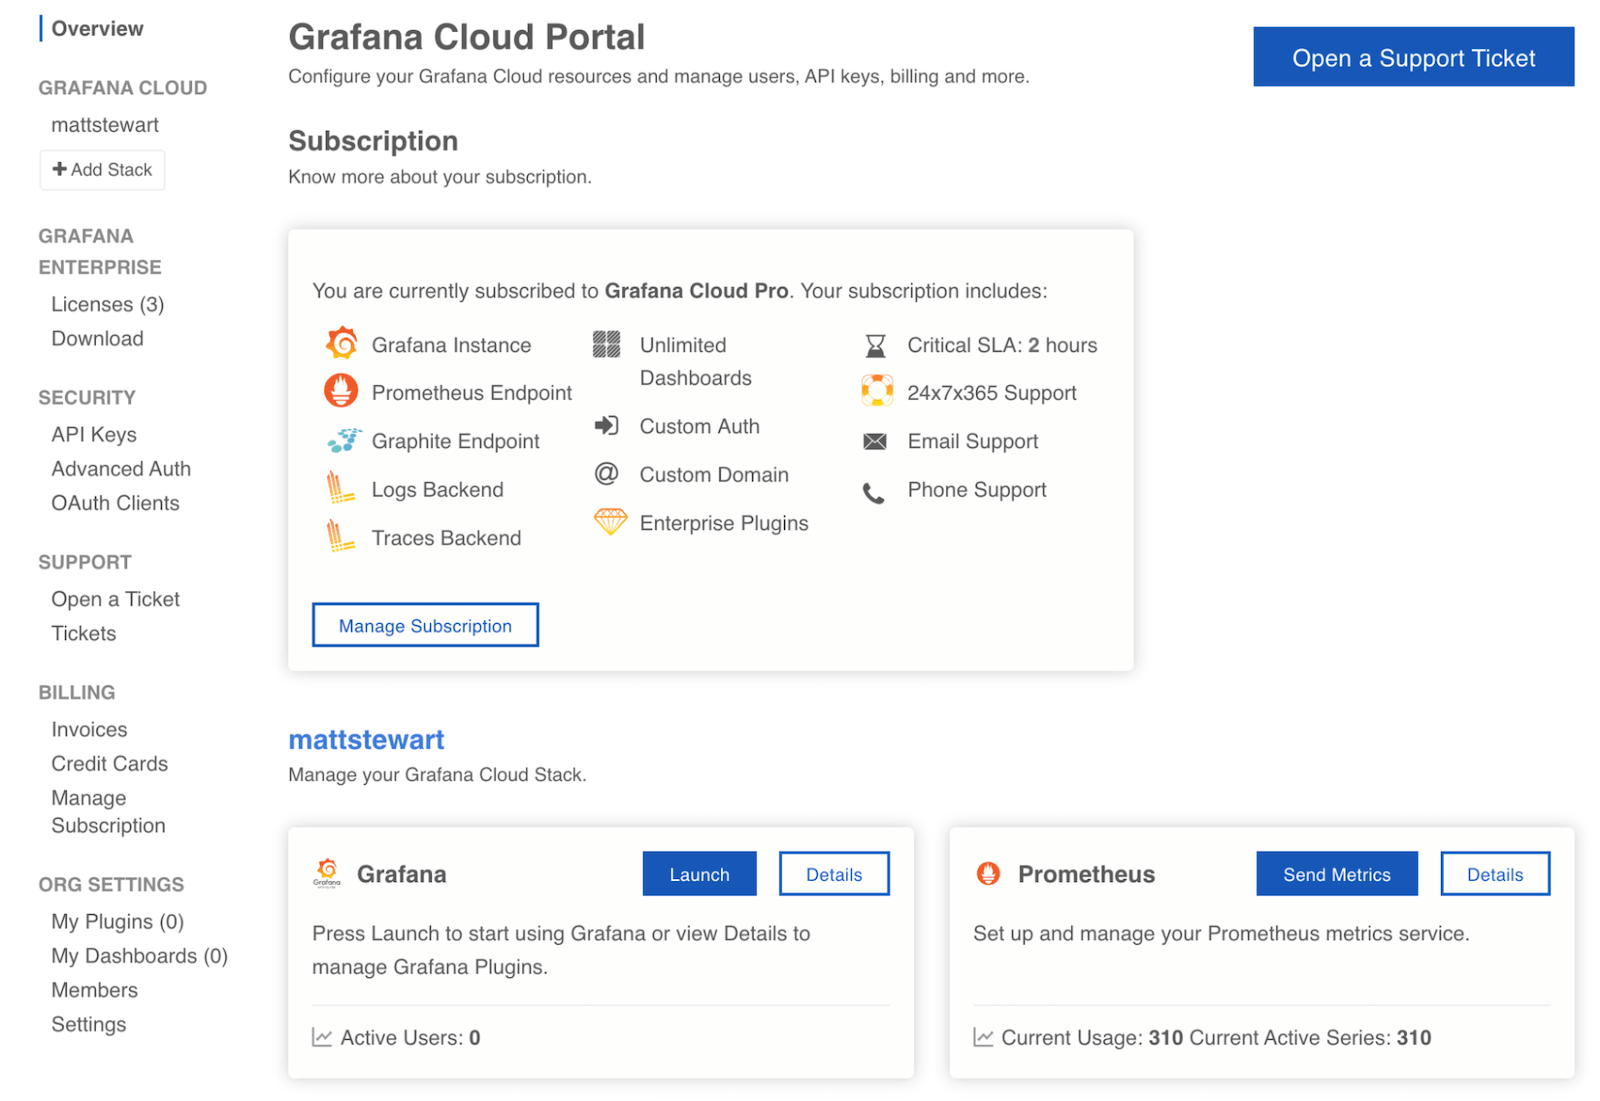Click the Grafana Instance flame icon
Image resolution: width=1600 pixels, height=1101 pixels.
[341, 343]
